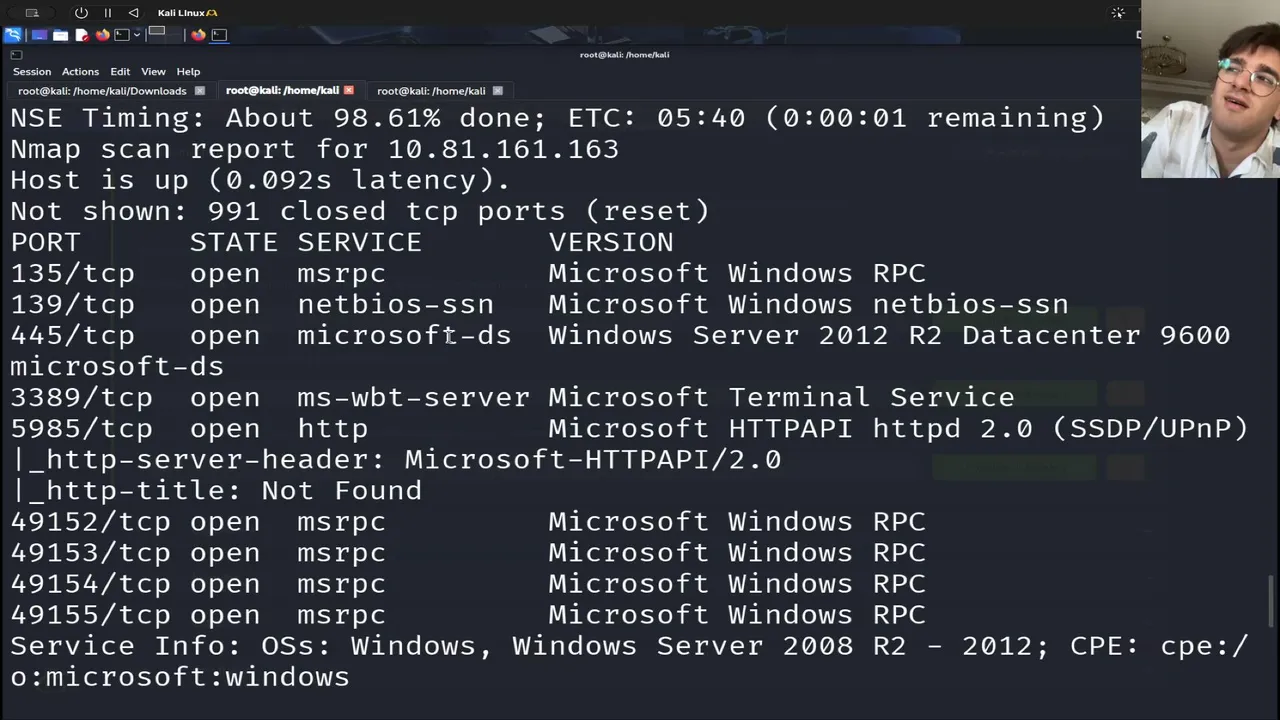
Task: Switch to the Firefox taskbar window
Action: click(198, 35)
